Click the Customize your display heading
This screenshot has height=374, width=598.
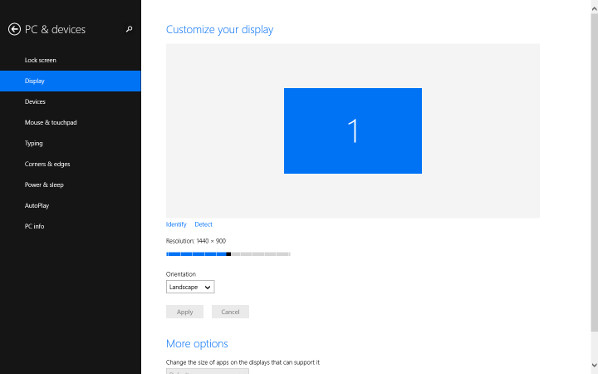tap(219, 29)
